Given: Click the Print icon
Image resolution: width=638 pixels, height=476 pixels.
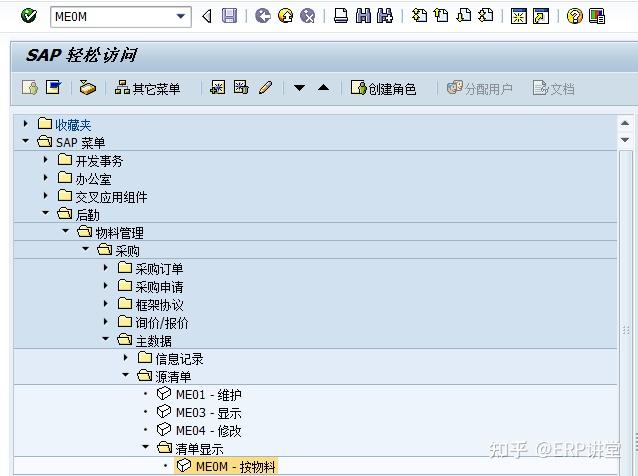Looking at the screenshot, I should (341, 16).
